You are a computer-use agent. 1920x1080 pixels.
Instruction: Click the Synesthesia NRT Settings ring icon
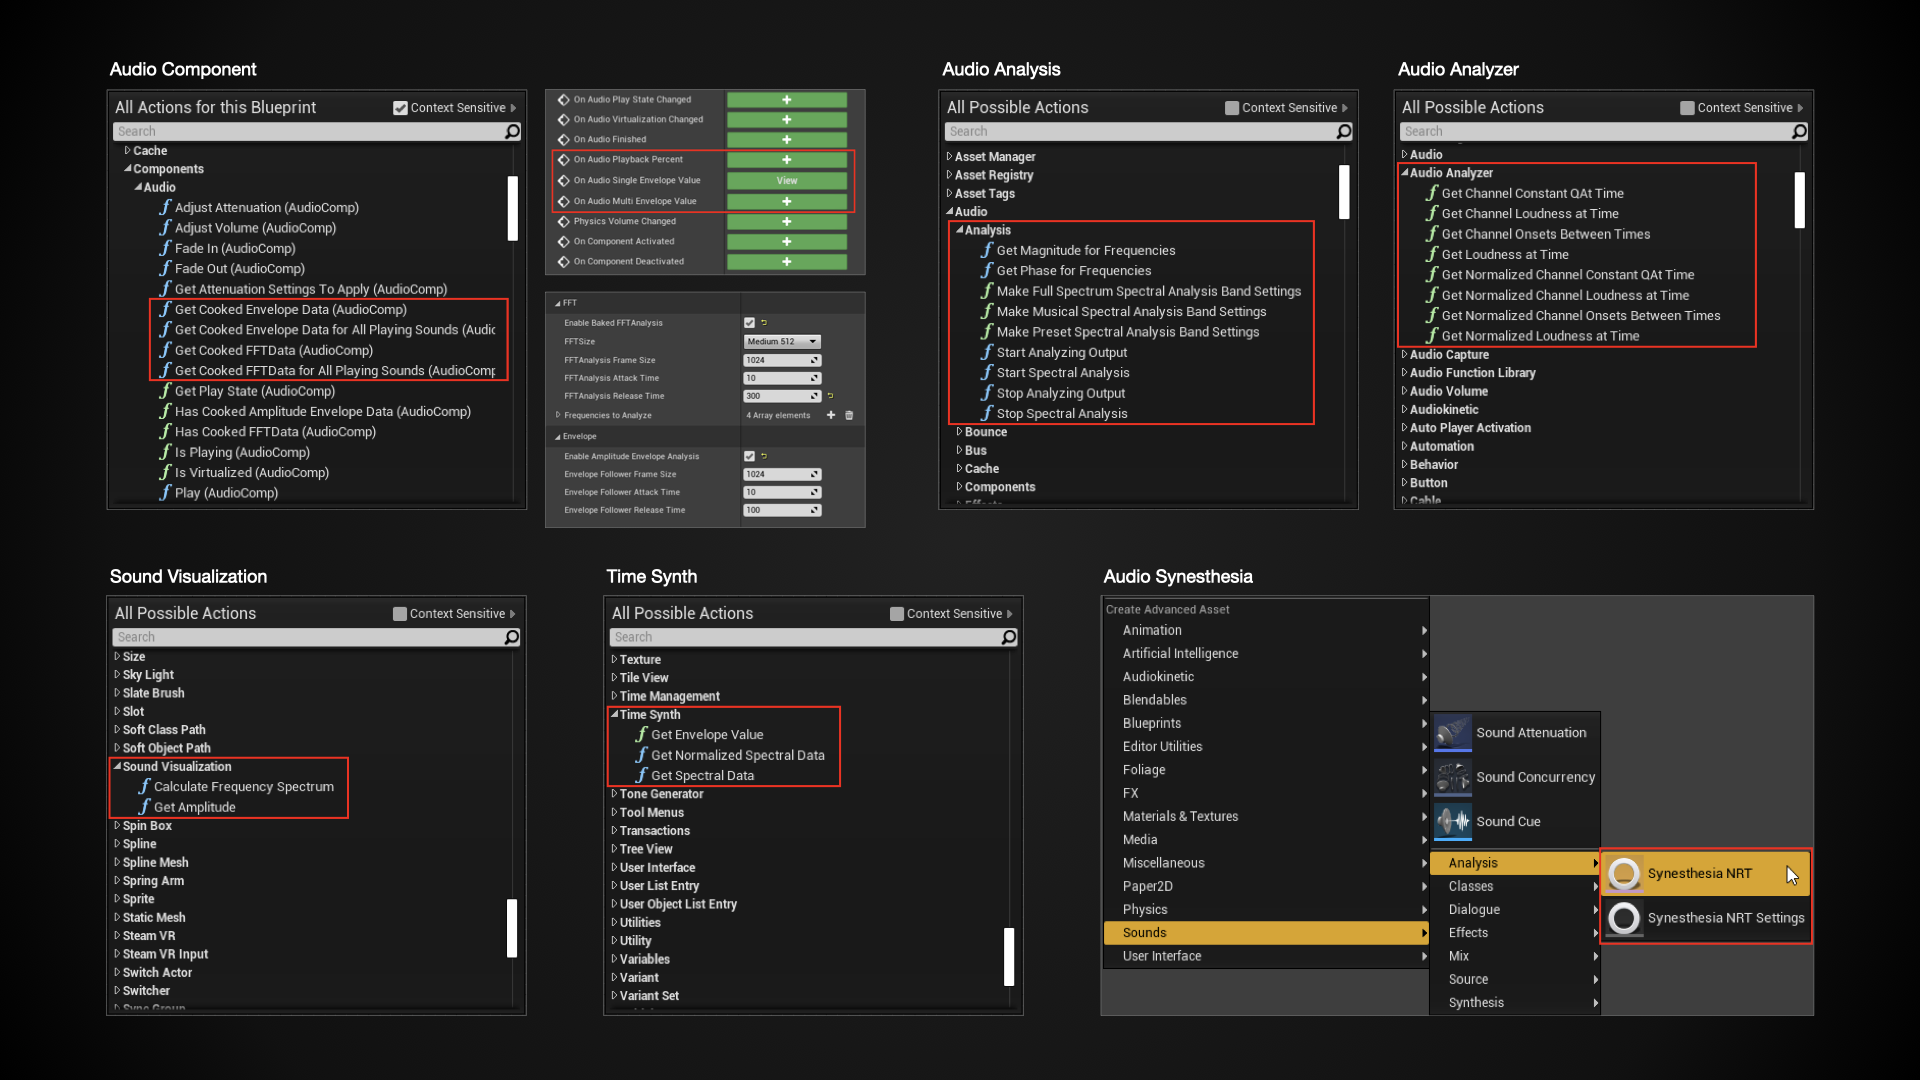[1624, 918]
